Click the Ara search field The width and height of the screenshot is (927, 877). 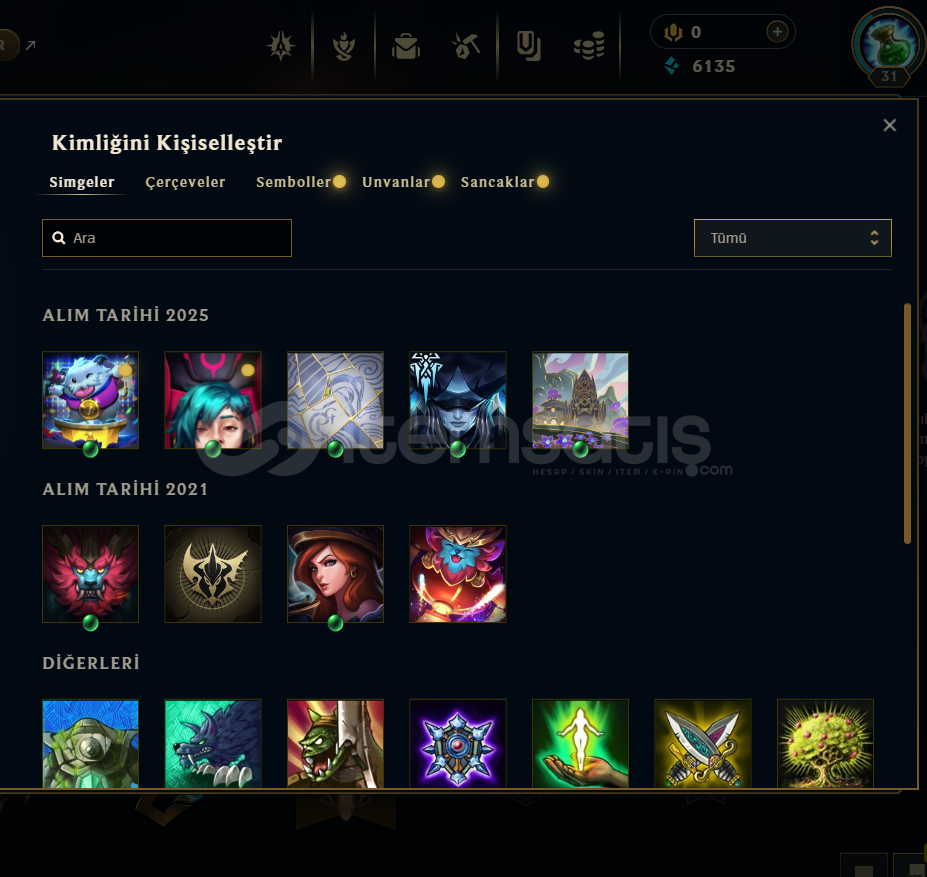click(x=167, y=238)
